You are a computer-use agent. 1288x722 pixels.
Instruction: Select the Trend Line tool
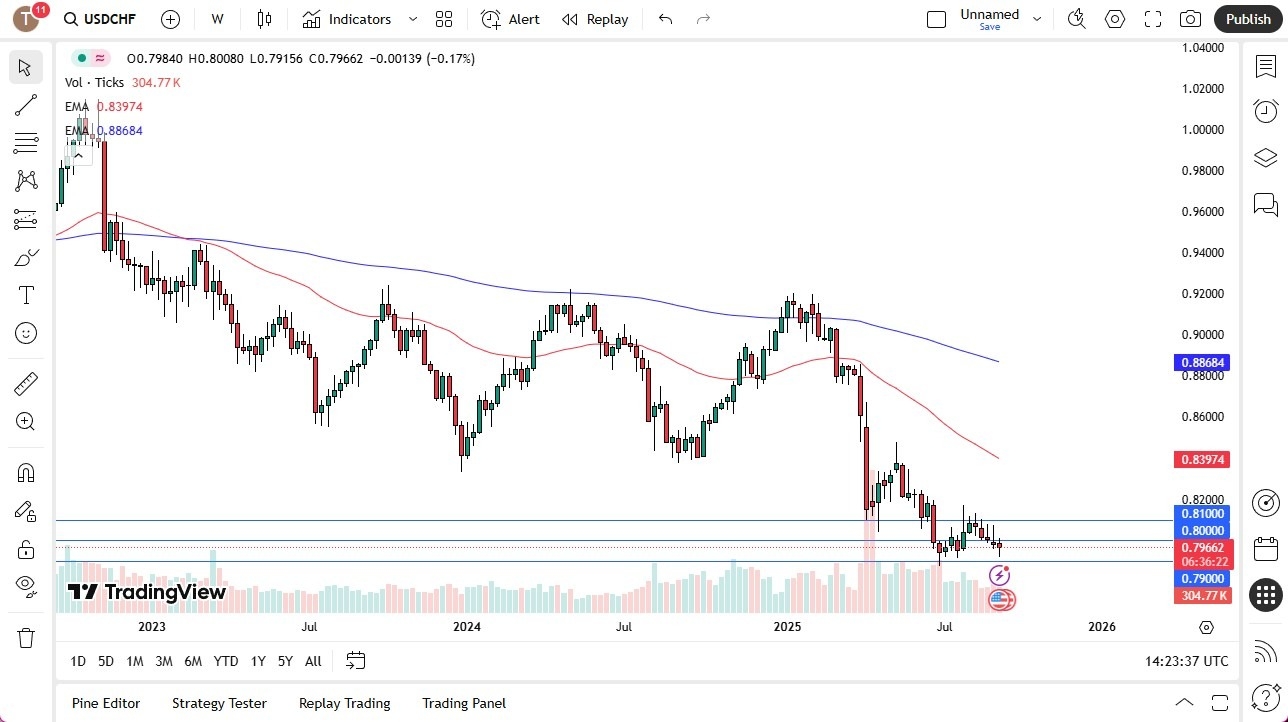[x=25, y=105]
